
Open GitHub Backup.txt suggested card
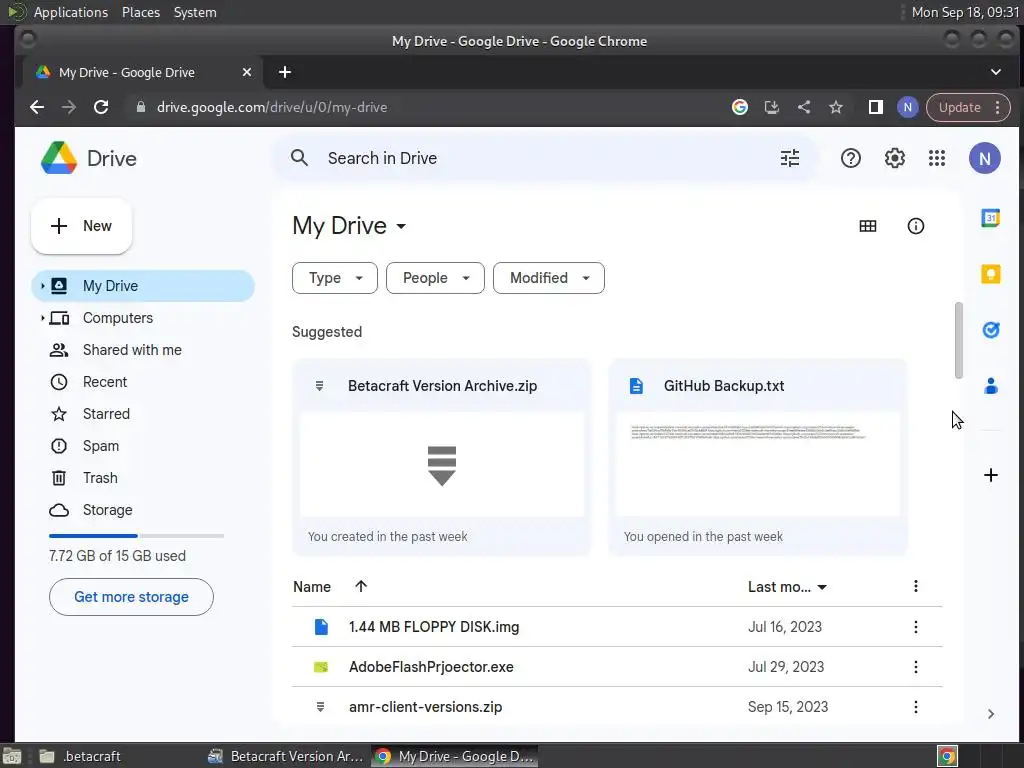pos(758,457)
